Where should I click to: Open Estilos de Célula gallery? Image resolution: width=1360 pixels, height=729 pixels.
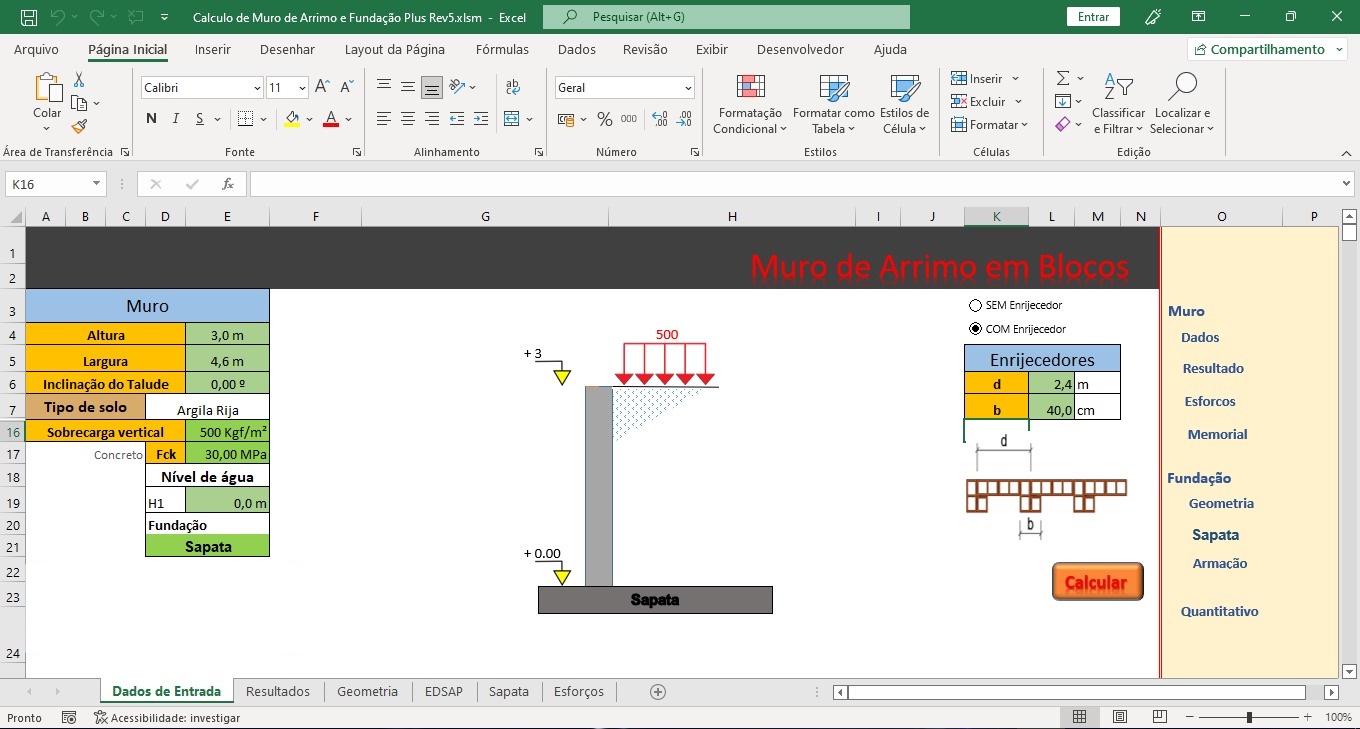tap(905, 105)
